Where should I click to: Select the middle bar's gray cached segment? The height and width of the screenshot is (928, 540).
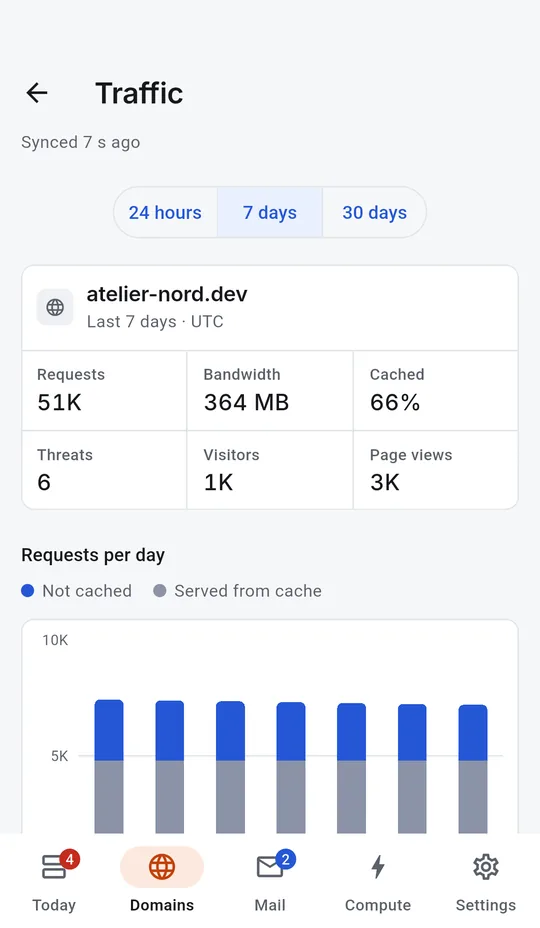(291, 797)
